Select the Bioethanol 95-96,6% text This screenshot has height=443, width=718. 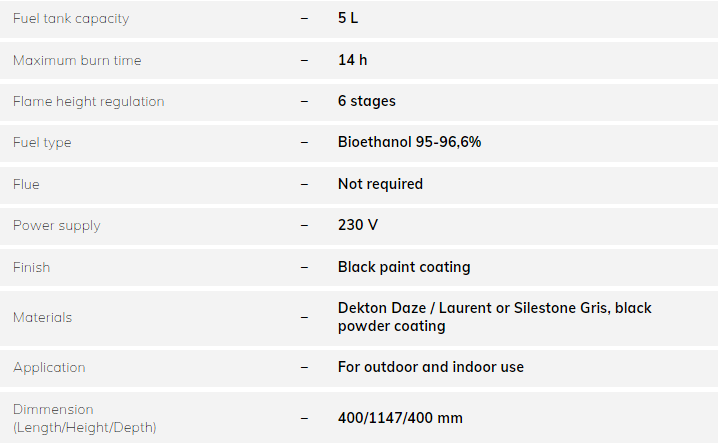pos(410,142)
